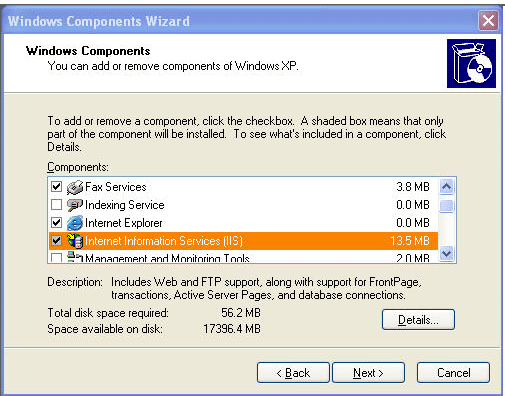Screen dimensions: 505x396
Task: Click the Internet Explorer globe icon
Action: point(75,223)
